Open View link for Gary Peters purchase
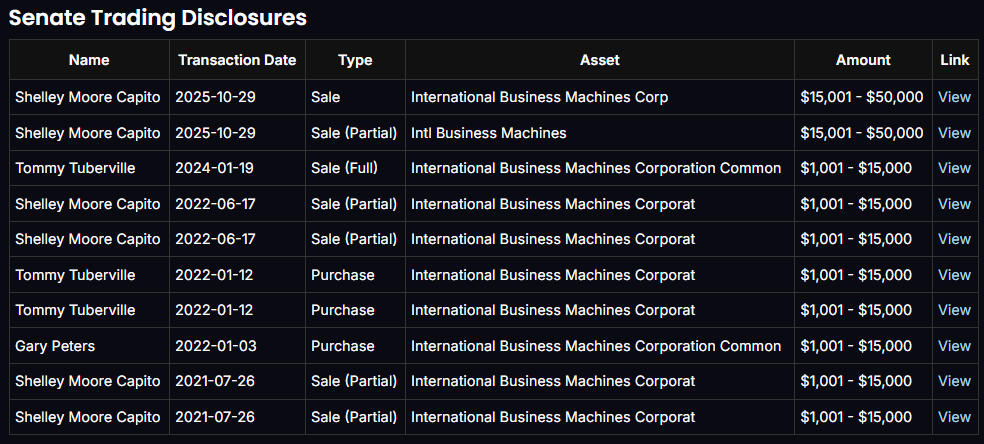Viewport: 984px width, 444px height. pos(954,346)
